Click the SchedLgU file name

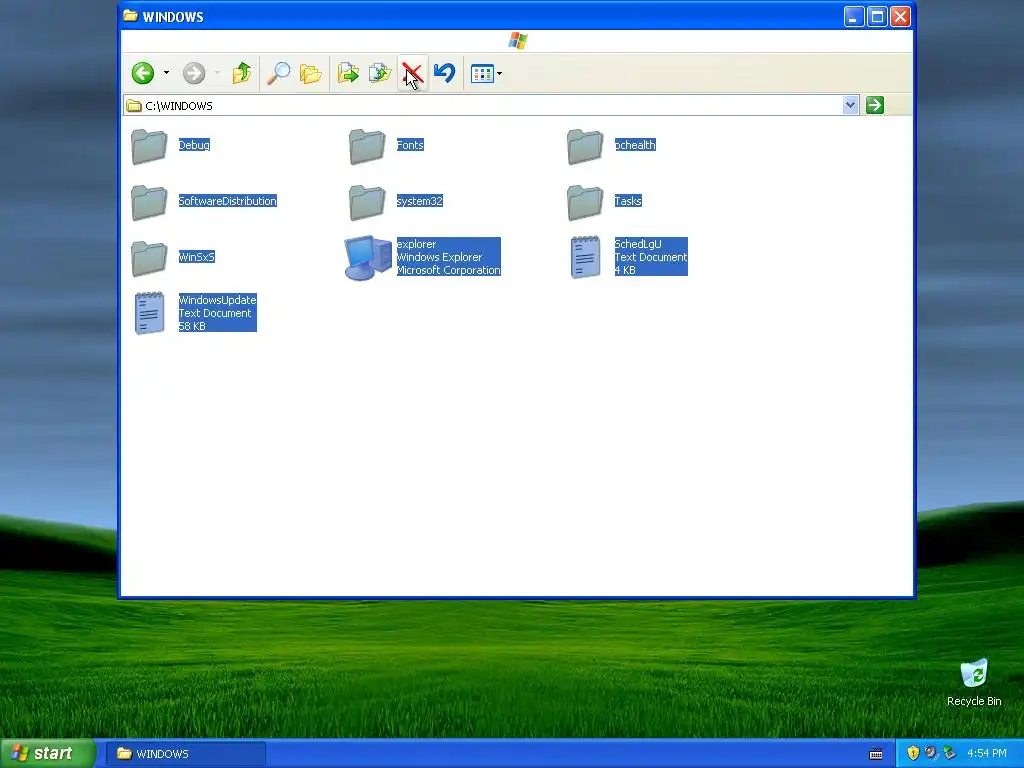638,244
